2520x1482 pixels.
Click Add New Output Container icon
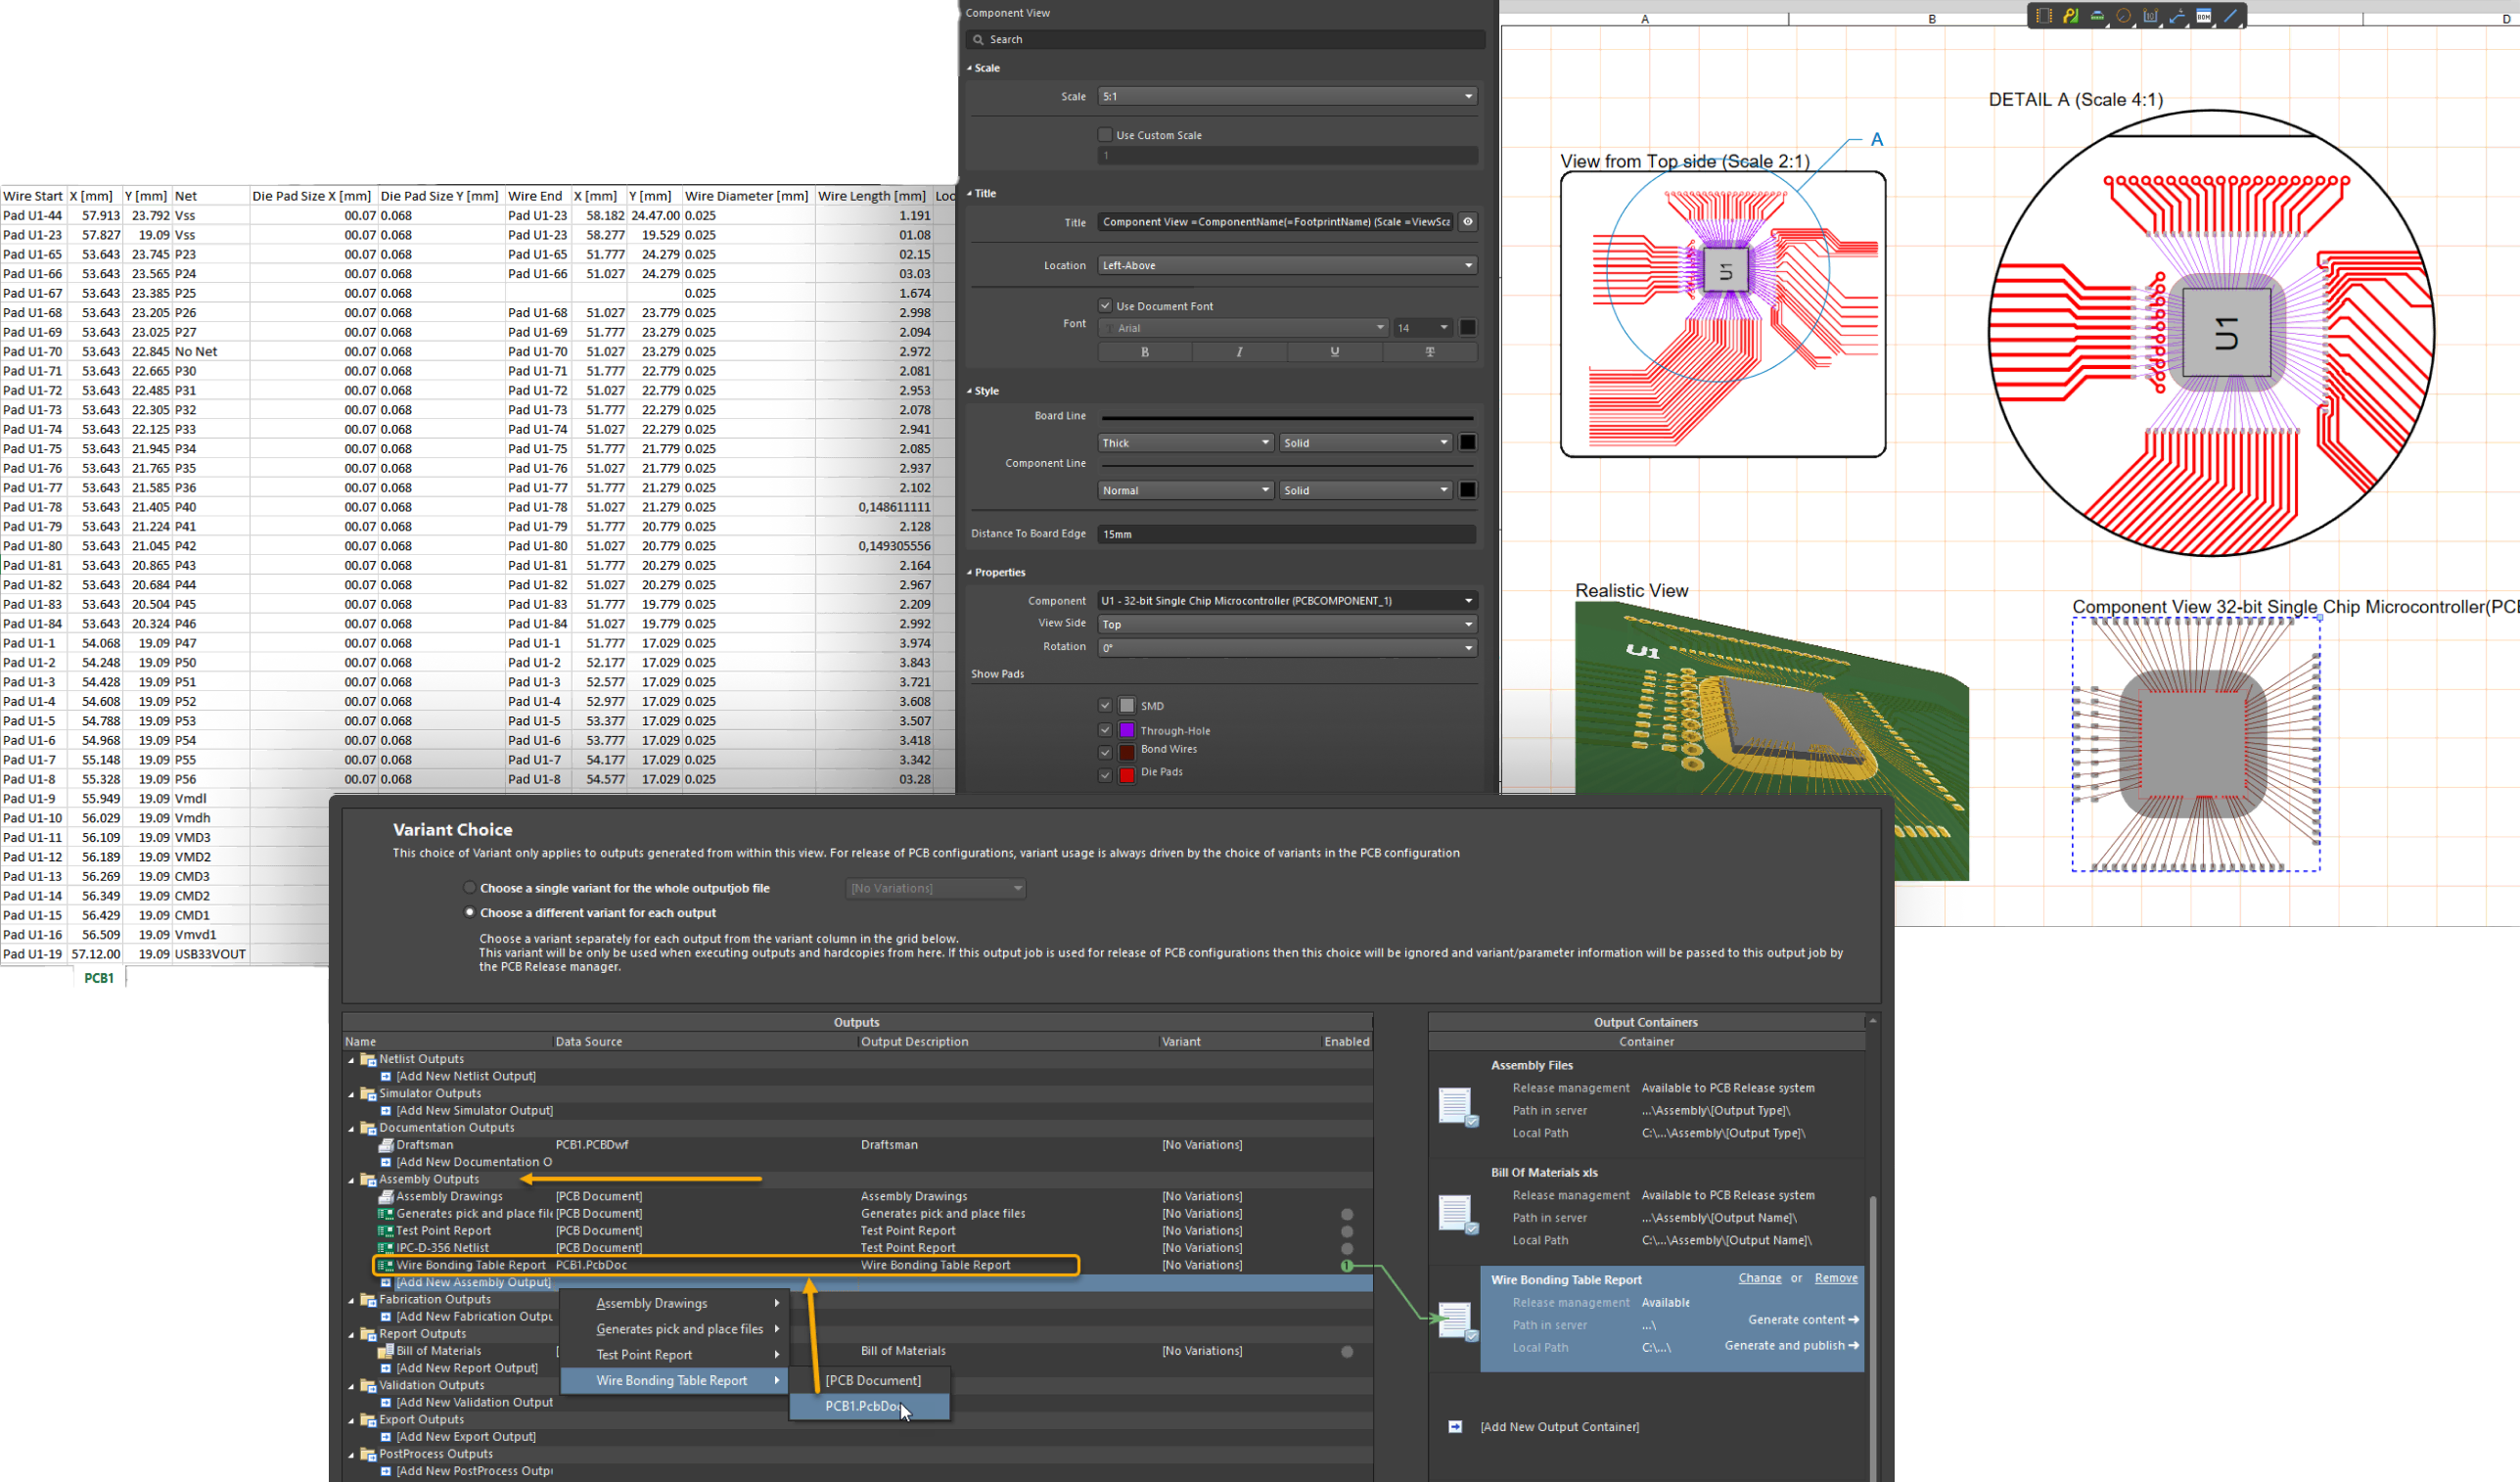(x=1455, y=1427)
